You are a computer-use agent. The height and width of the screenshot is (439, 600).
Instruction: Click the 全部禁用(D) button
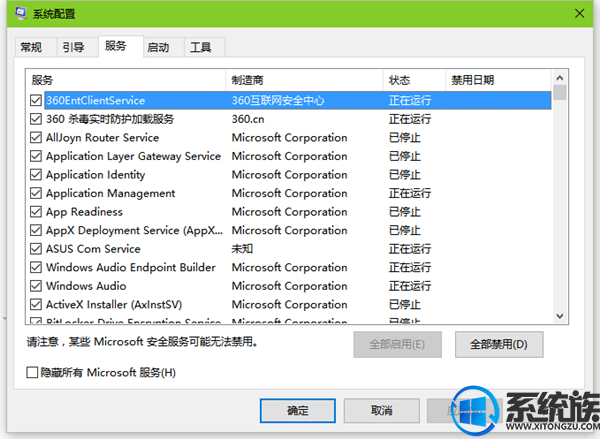(x=499, y=344)
